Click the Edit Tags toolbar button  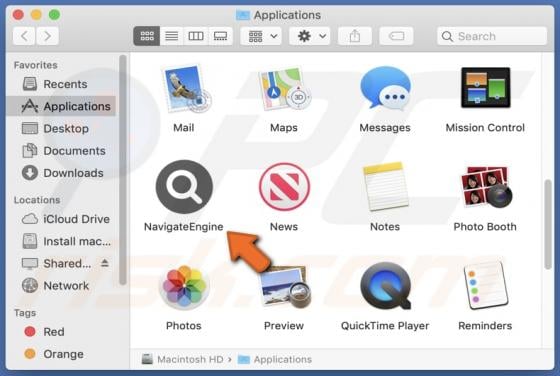pyautogui.click(x=396, y=36)
